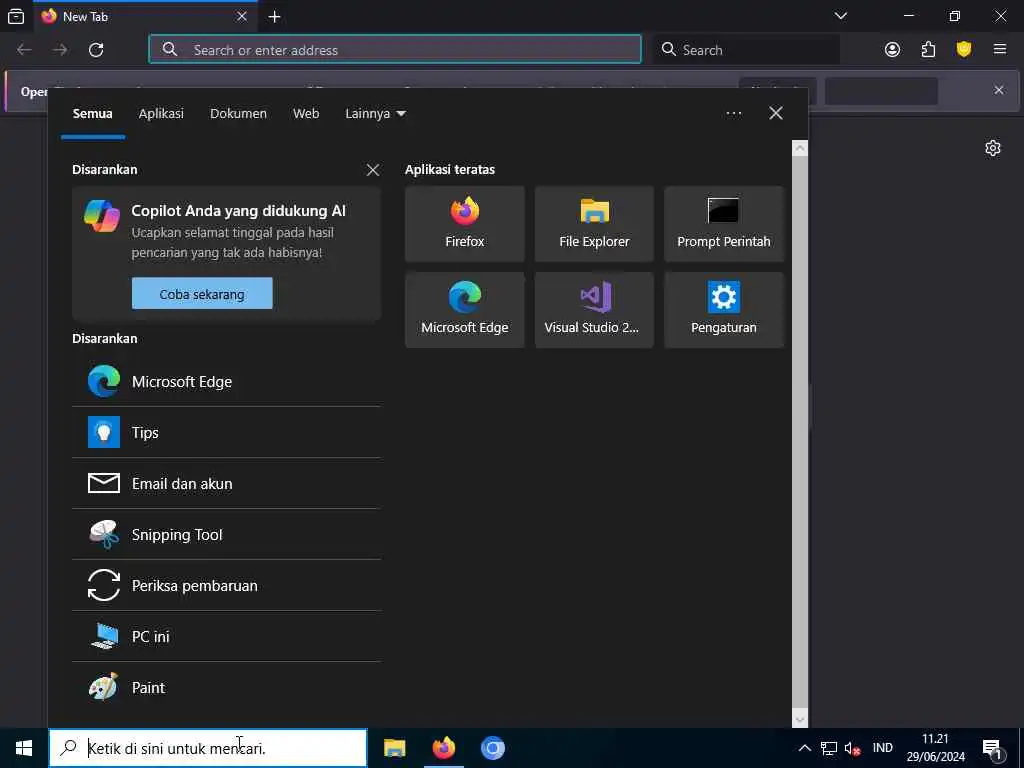Click the Firefox address bar
The image size is (1024, 768).
point(395,50)
